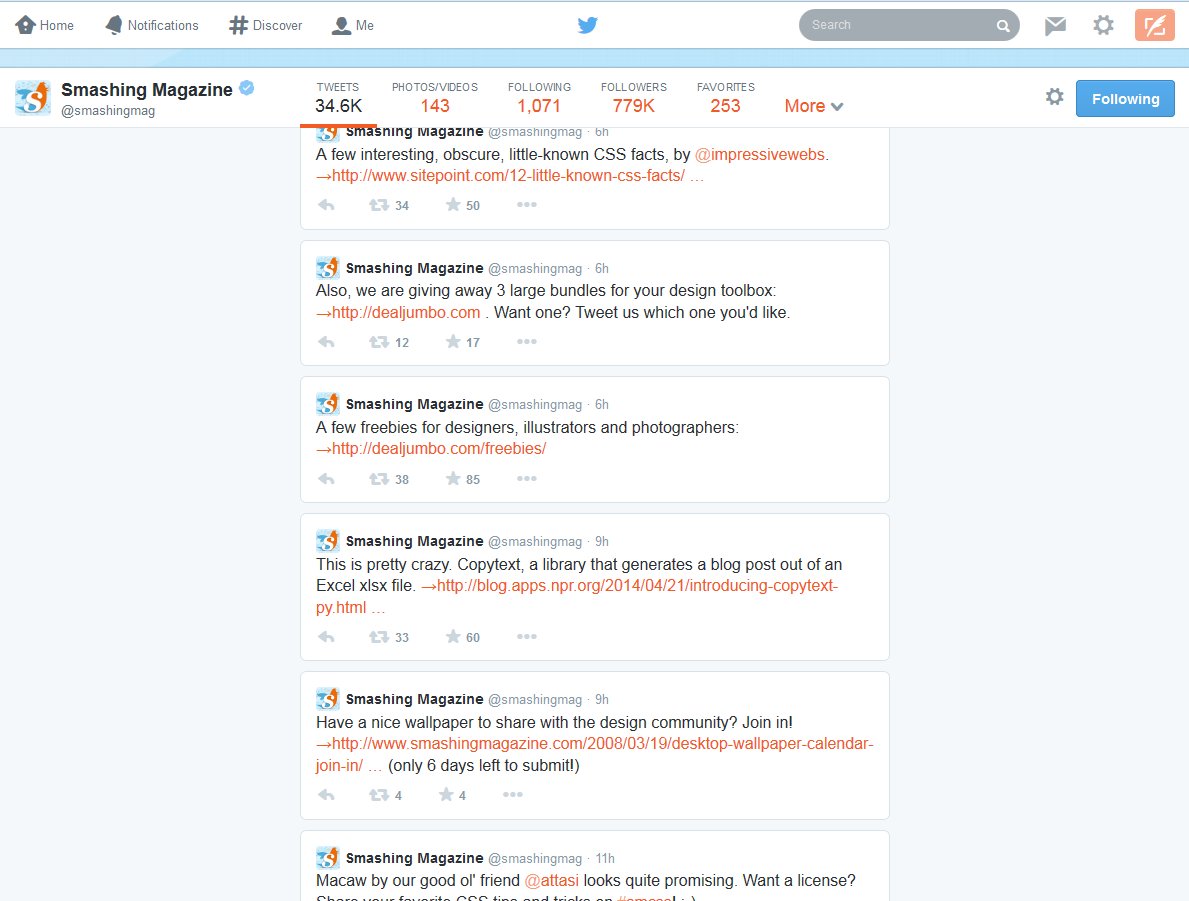
Task: Click the Twitter bird logo
Action: pyautogui.click(x=588, y=25)
